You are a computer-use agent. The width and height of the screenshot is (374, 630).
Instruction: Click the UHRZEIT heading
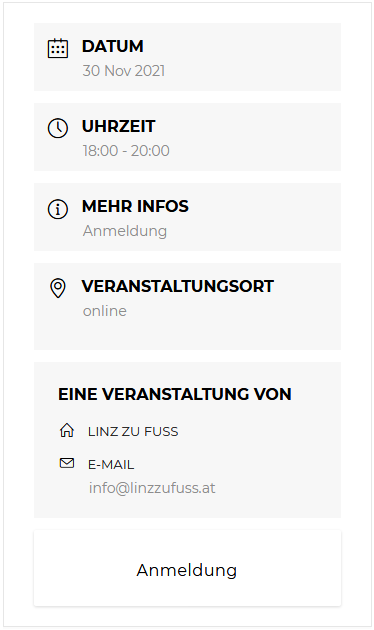119,126
